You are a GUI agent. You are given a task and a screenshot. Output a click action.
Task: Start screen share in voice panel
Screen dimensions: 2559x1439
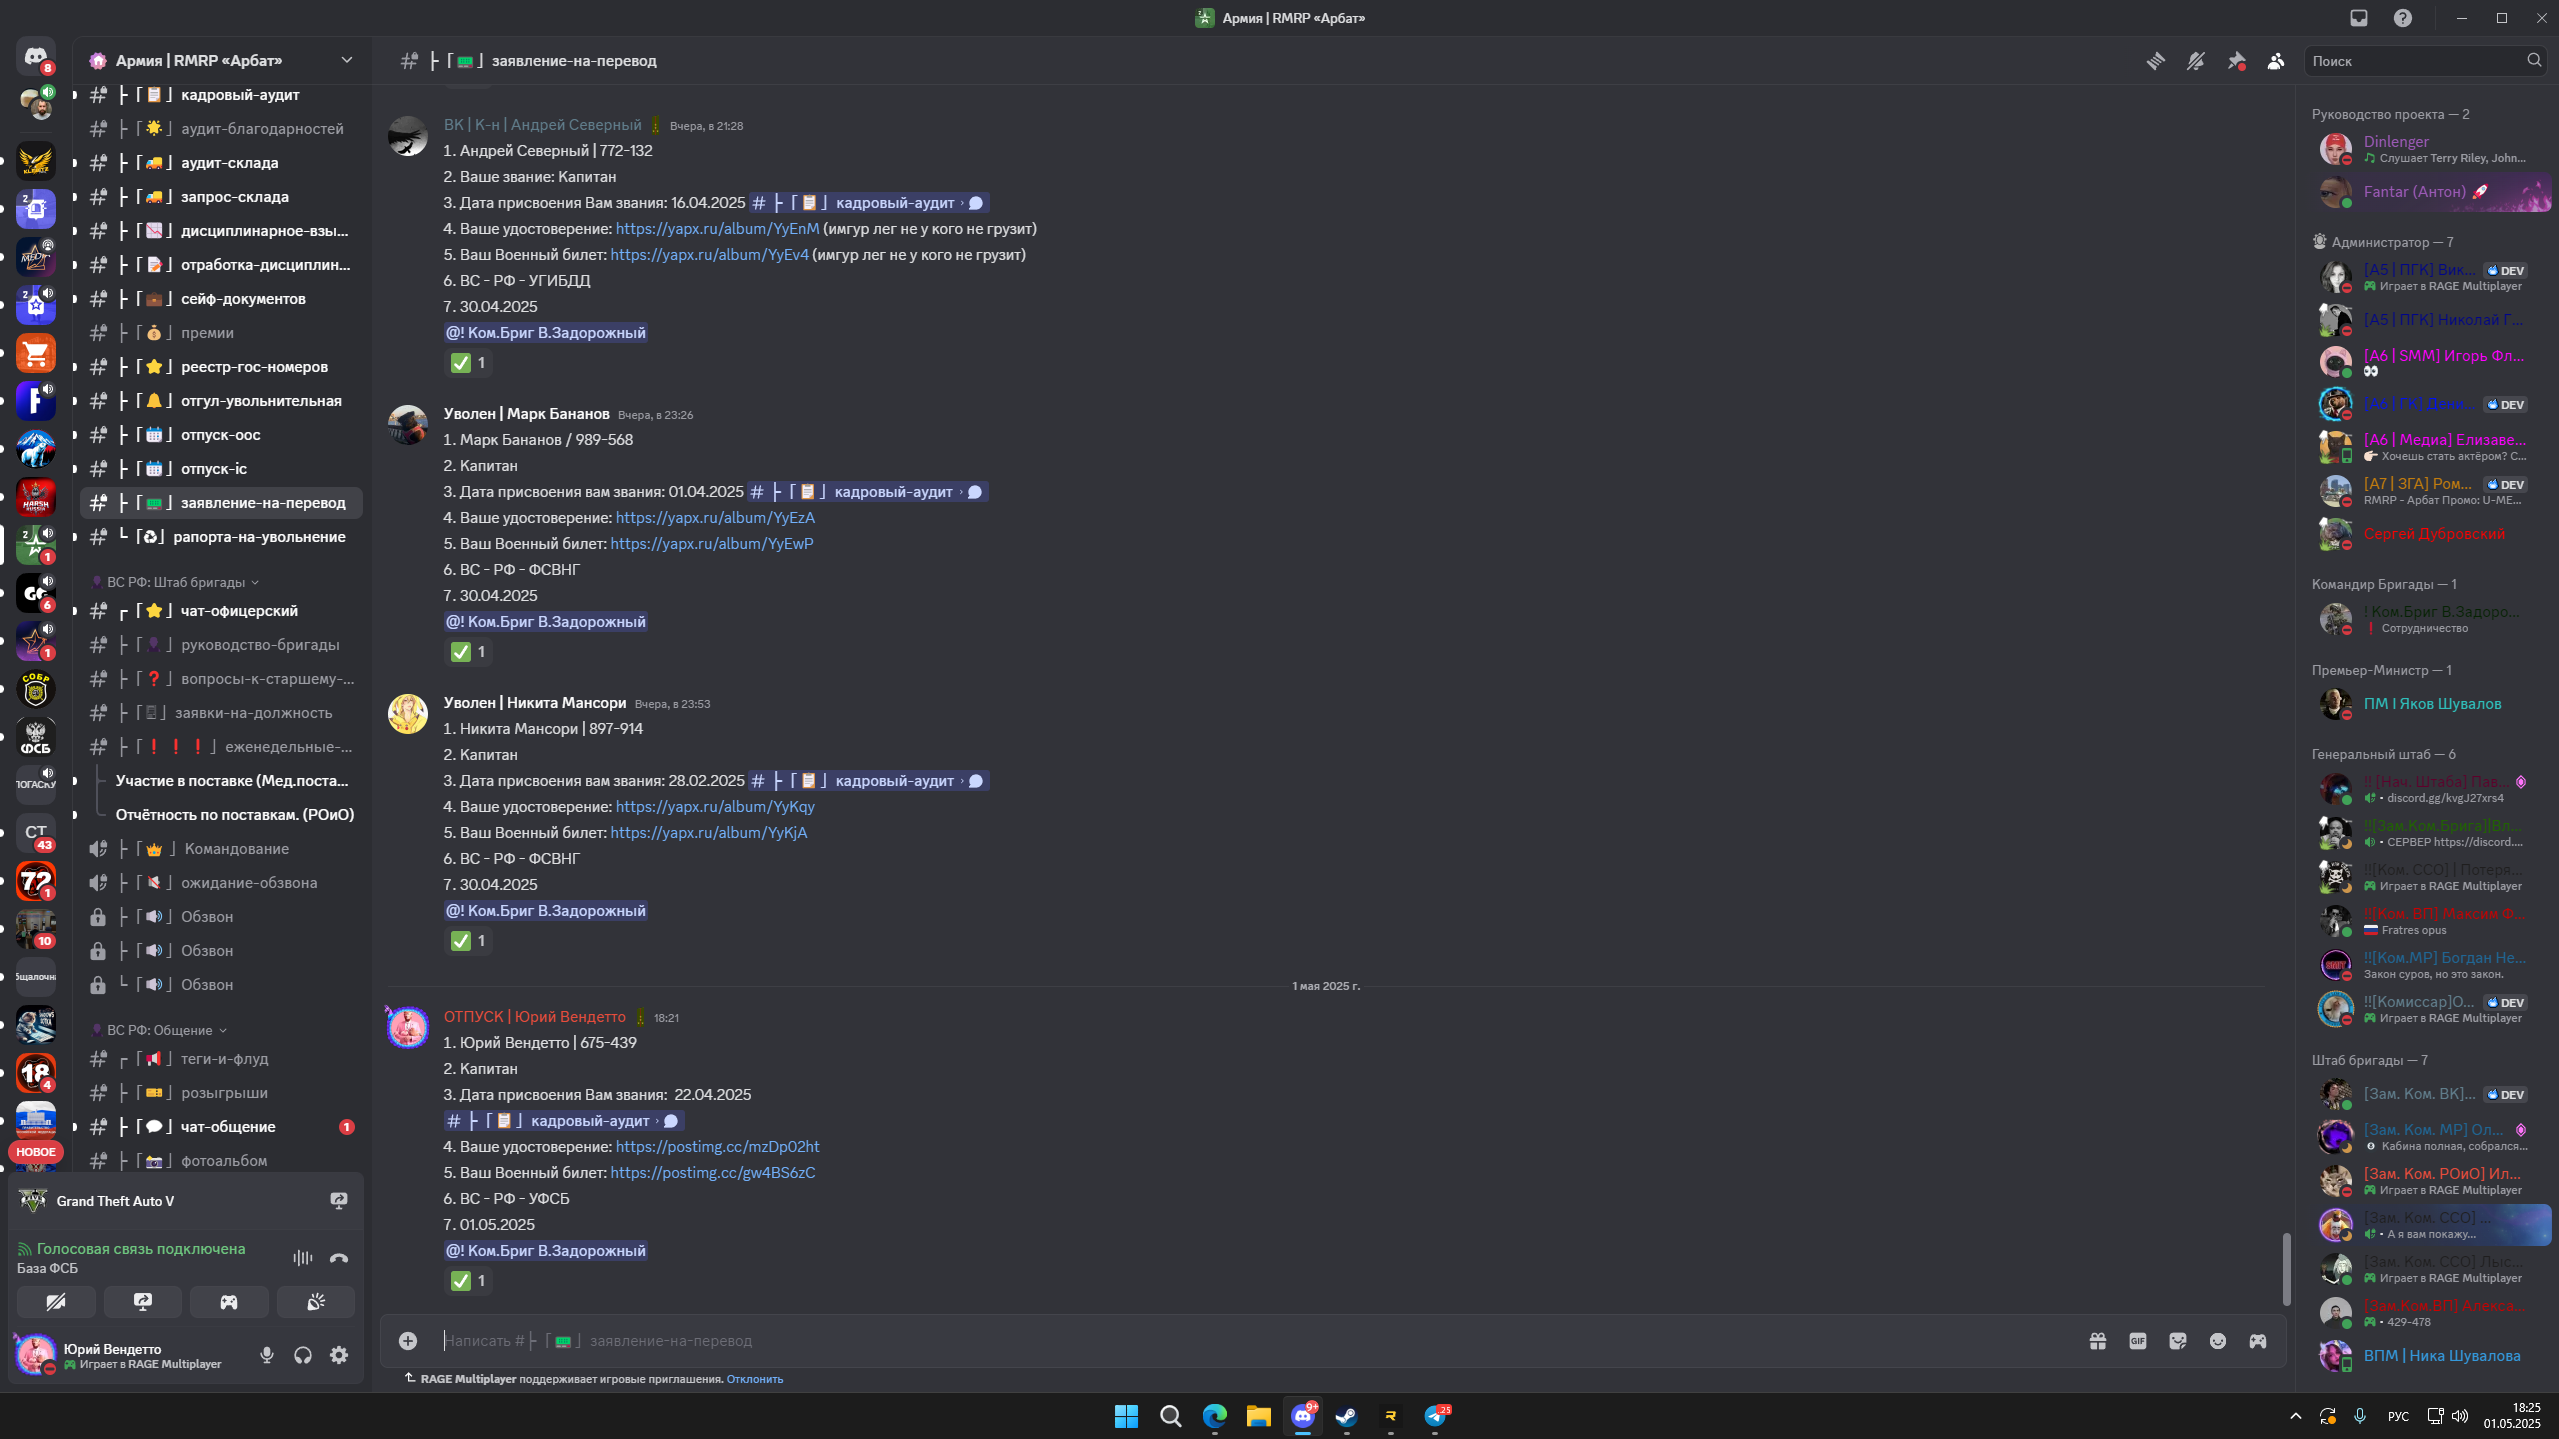143,1302
